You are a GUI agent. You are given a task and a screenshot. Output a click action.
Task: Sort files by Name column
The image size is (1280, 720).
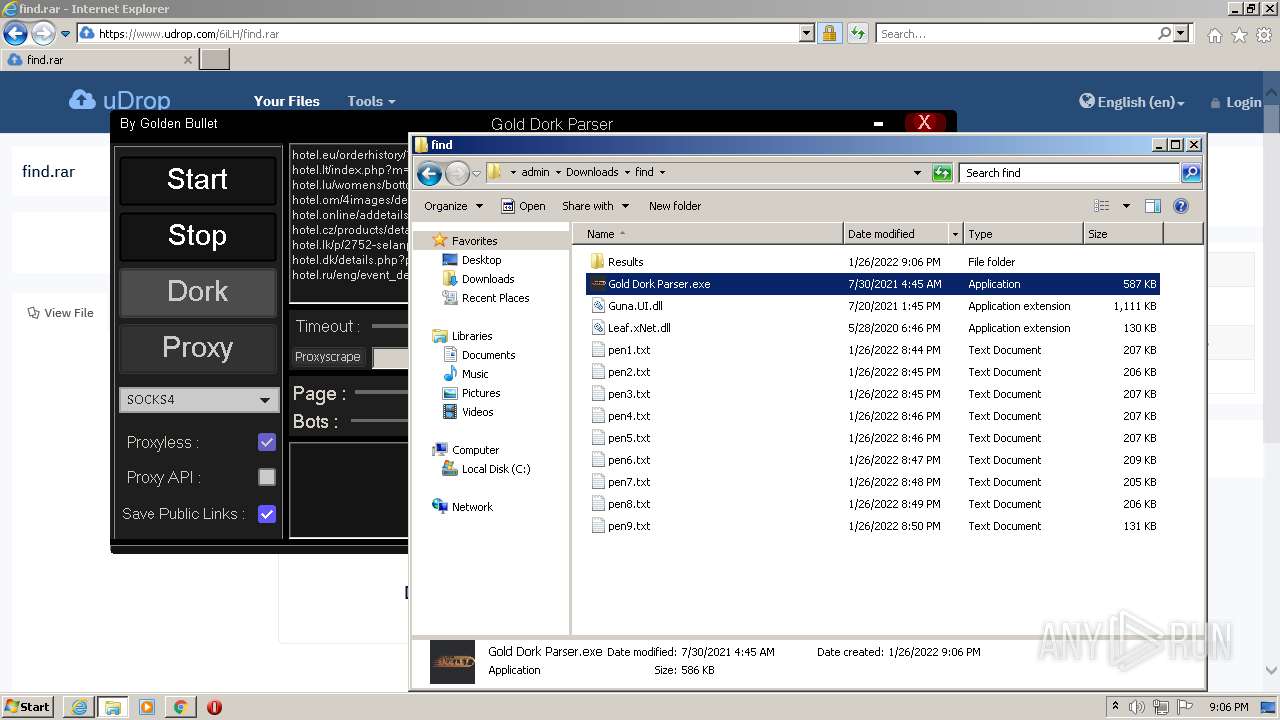click(x=708, y=234)
